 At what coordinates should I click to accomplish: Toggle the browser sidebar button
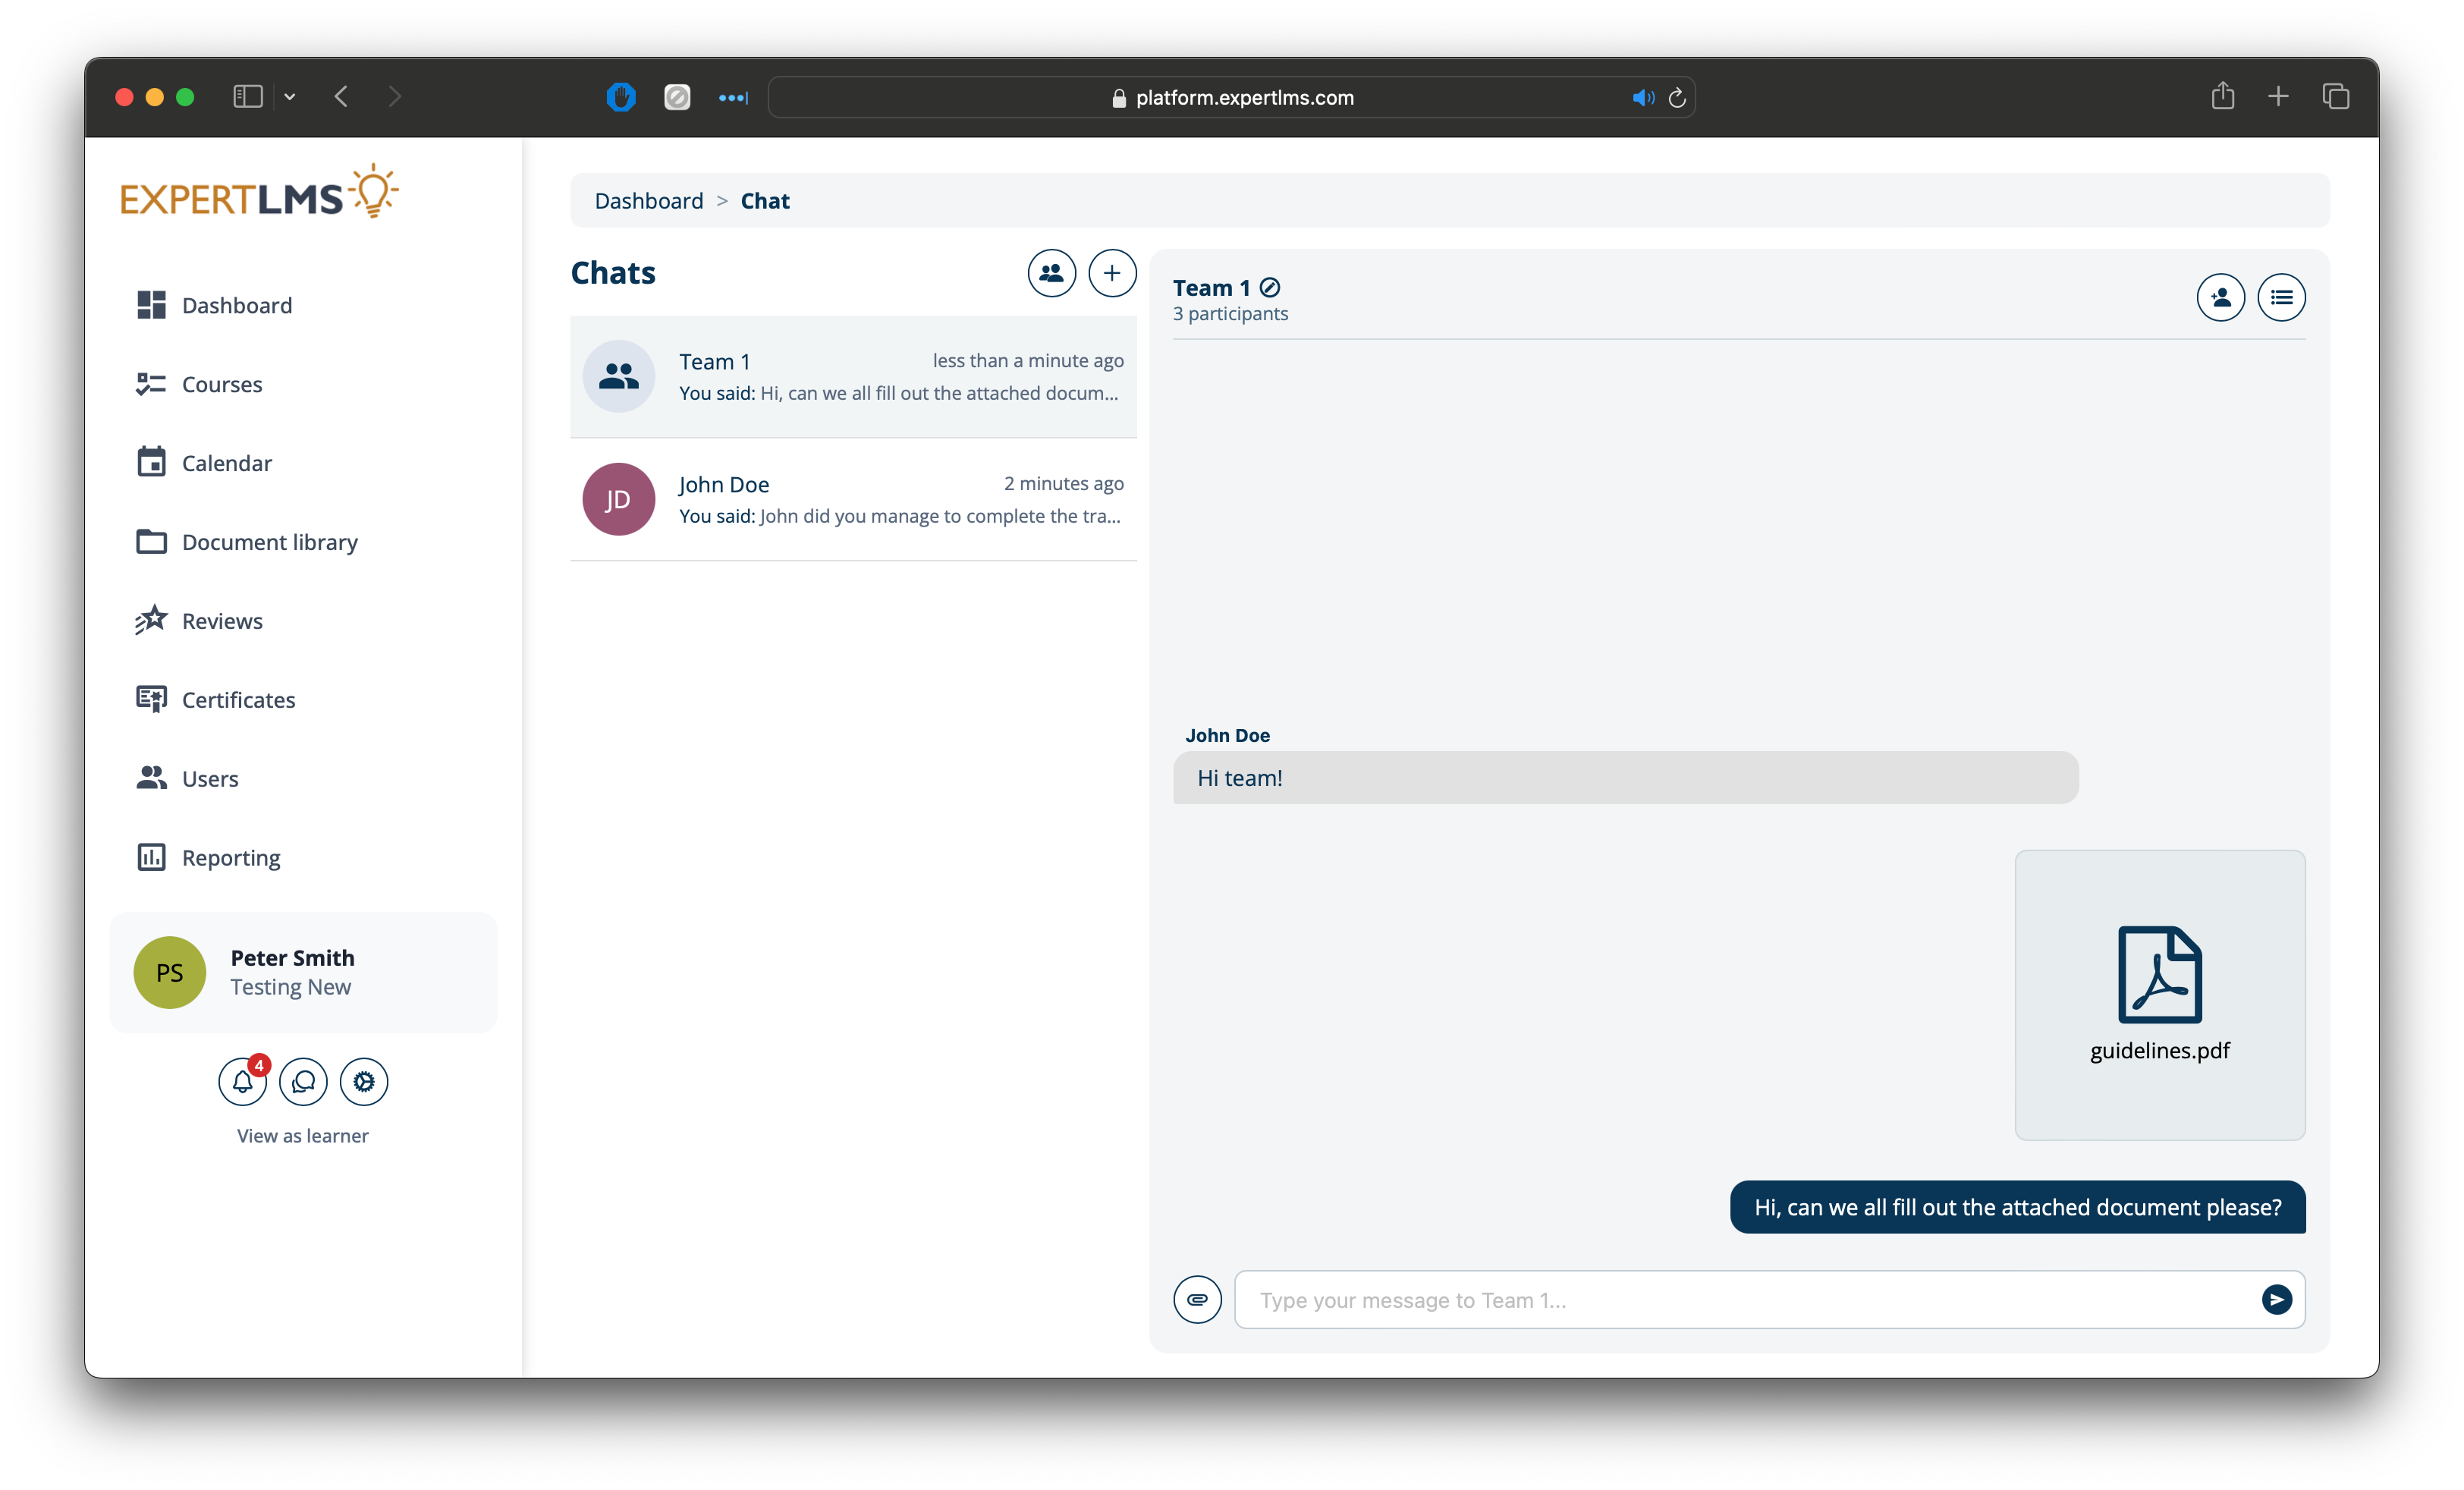(247, 96)
